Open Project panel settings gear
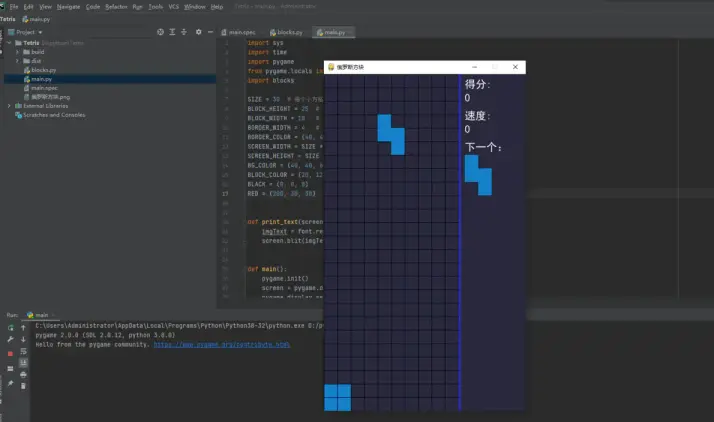This screenshot has height=422, width=714. pos(199,32)
